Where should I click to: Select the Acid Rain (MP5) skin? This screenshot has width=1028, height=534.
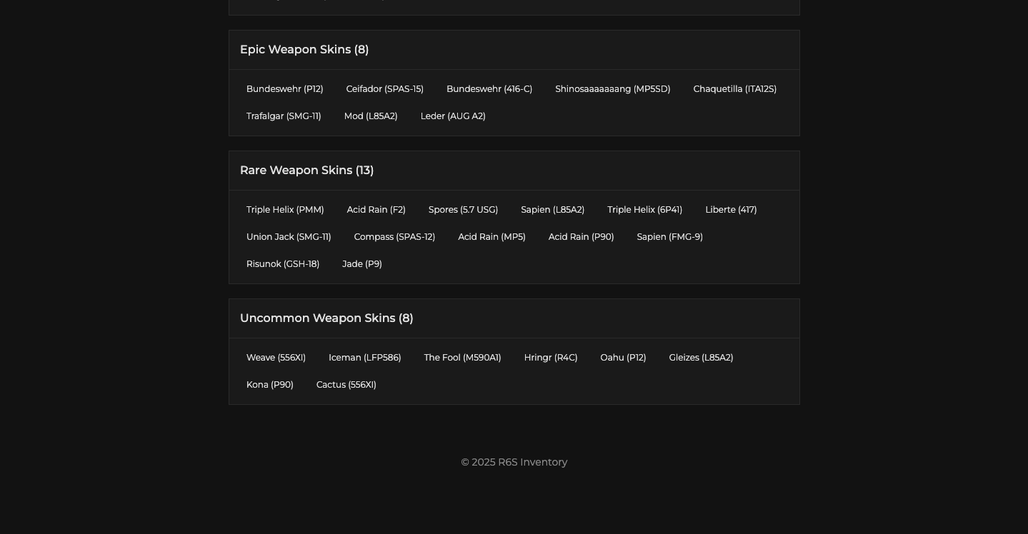point(492,237)
